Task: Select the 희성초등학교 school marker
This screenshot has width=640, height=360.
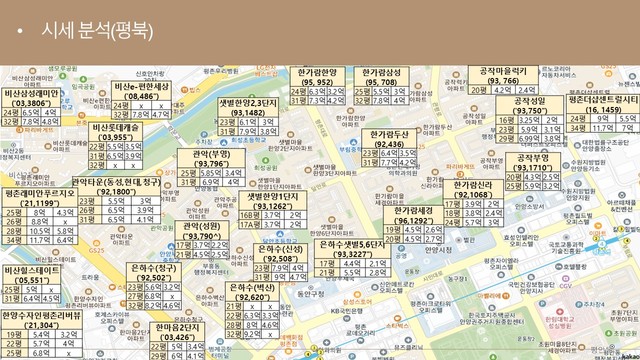Action: [224, 142]
